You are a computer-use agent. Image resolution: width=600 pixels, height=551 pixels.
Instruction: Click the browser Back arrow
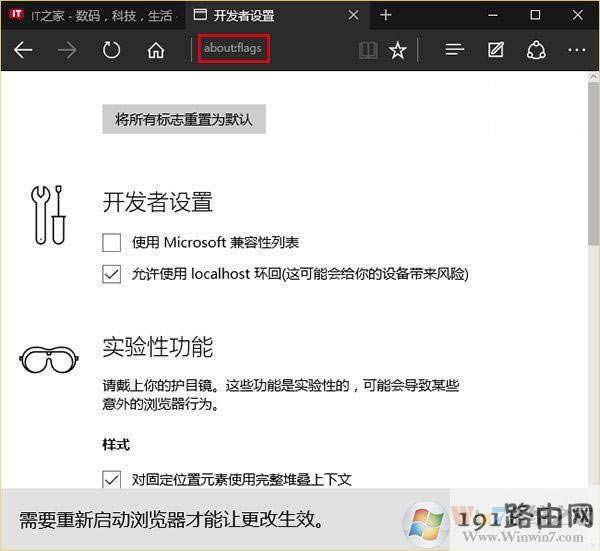coord(23,50)
